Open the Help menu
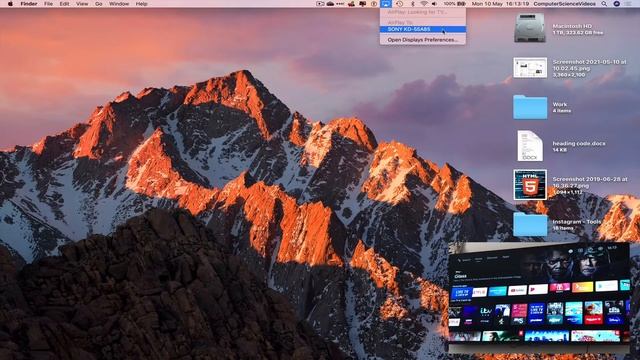640x360 pixels. click(141, 4)
